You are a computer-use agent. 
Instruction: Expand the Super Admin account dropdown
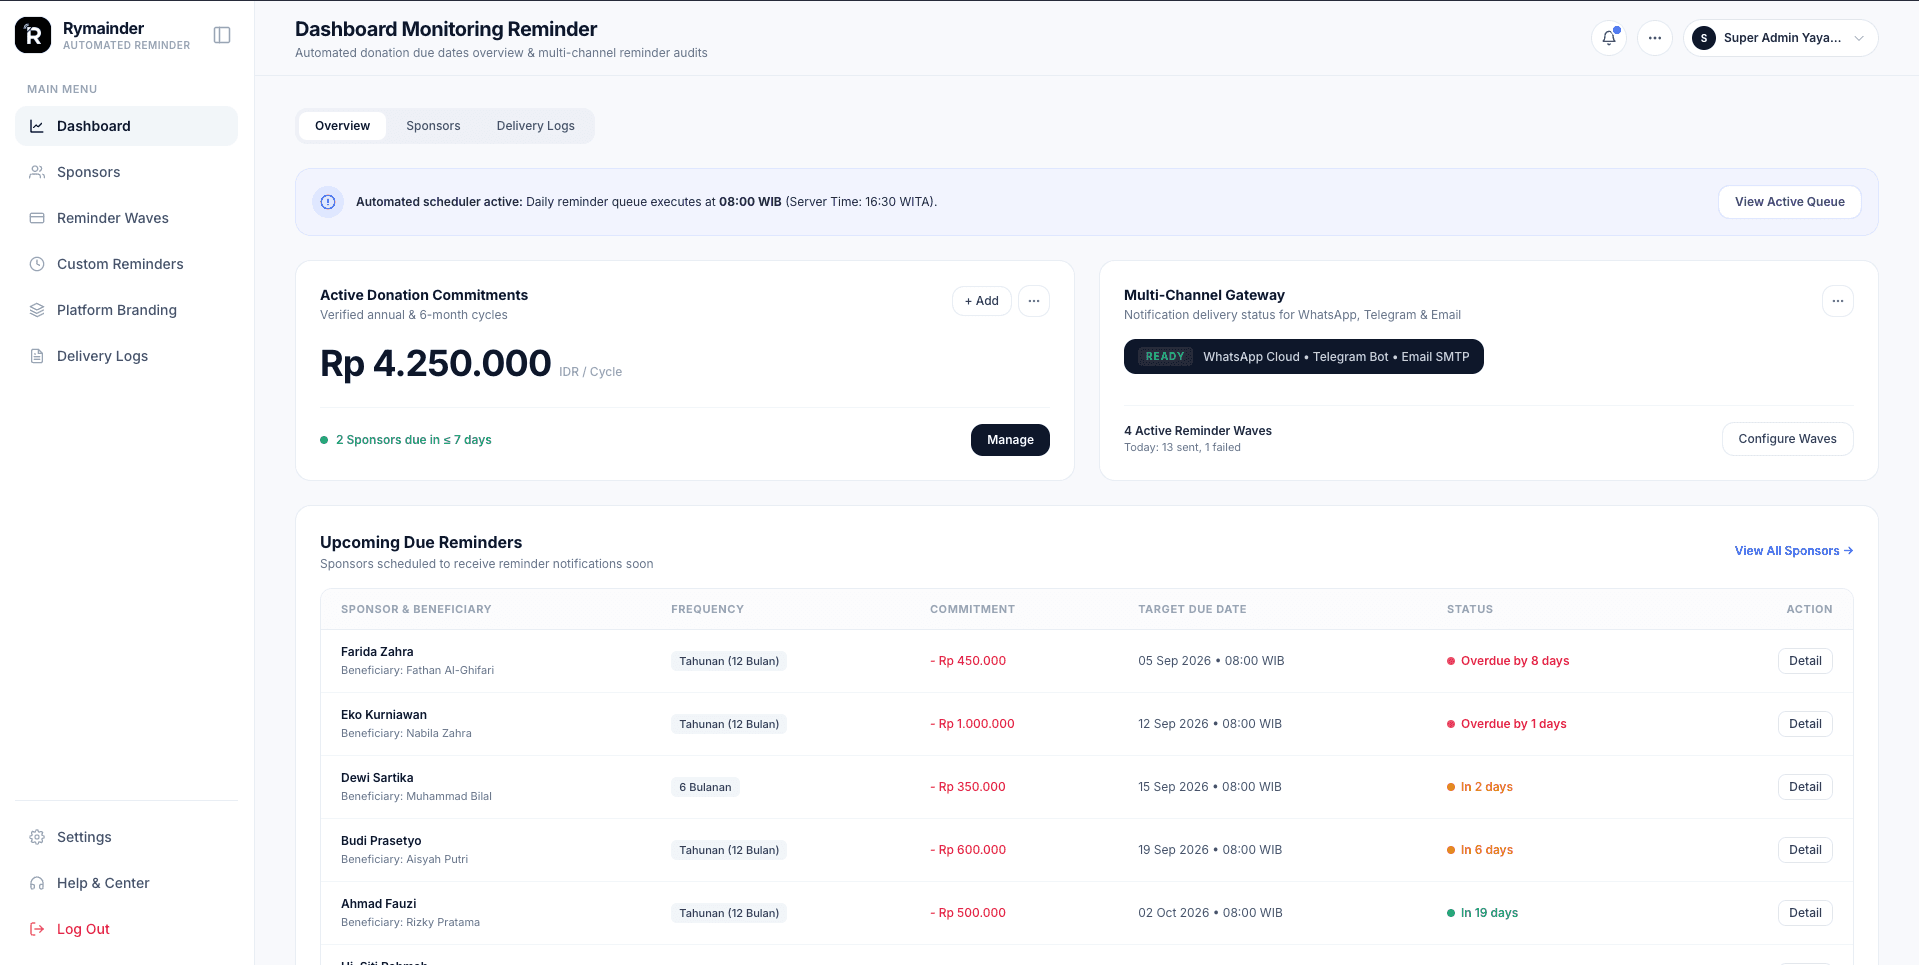[x=1859, y=38]
